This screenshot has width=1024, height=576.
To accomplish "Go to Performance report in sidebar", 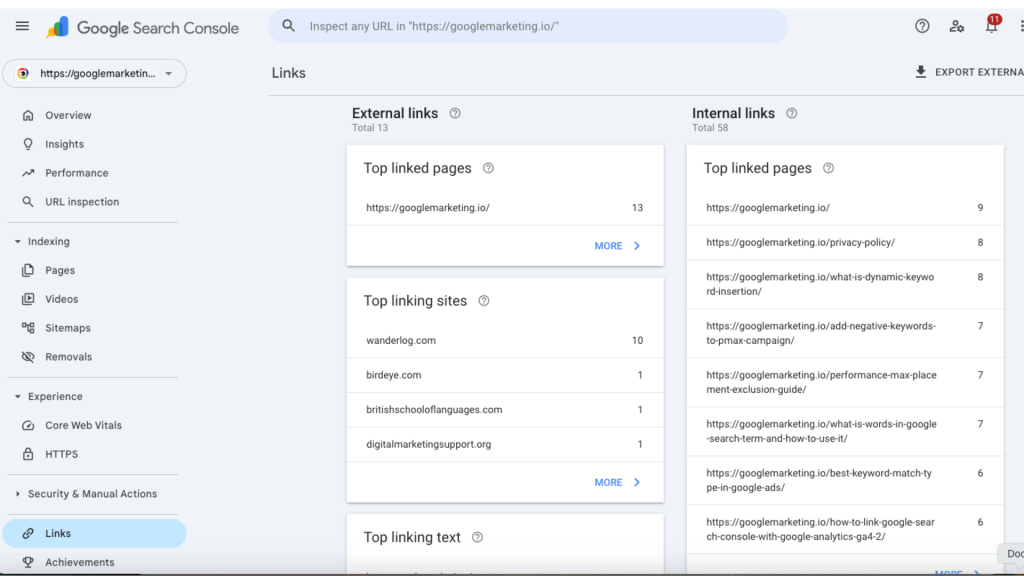I will tap(76, 173).
